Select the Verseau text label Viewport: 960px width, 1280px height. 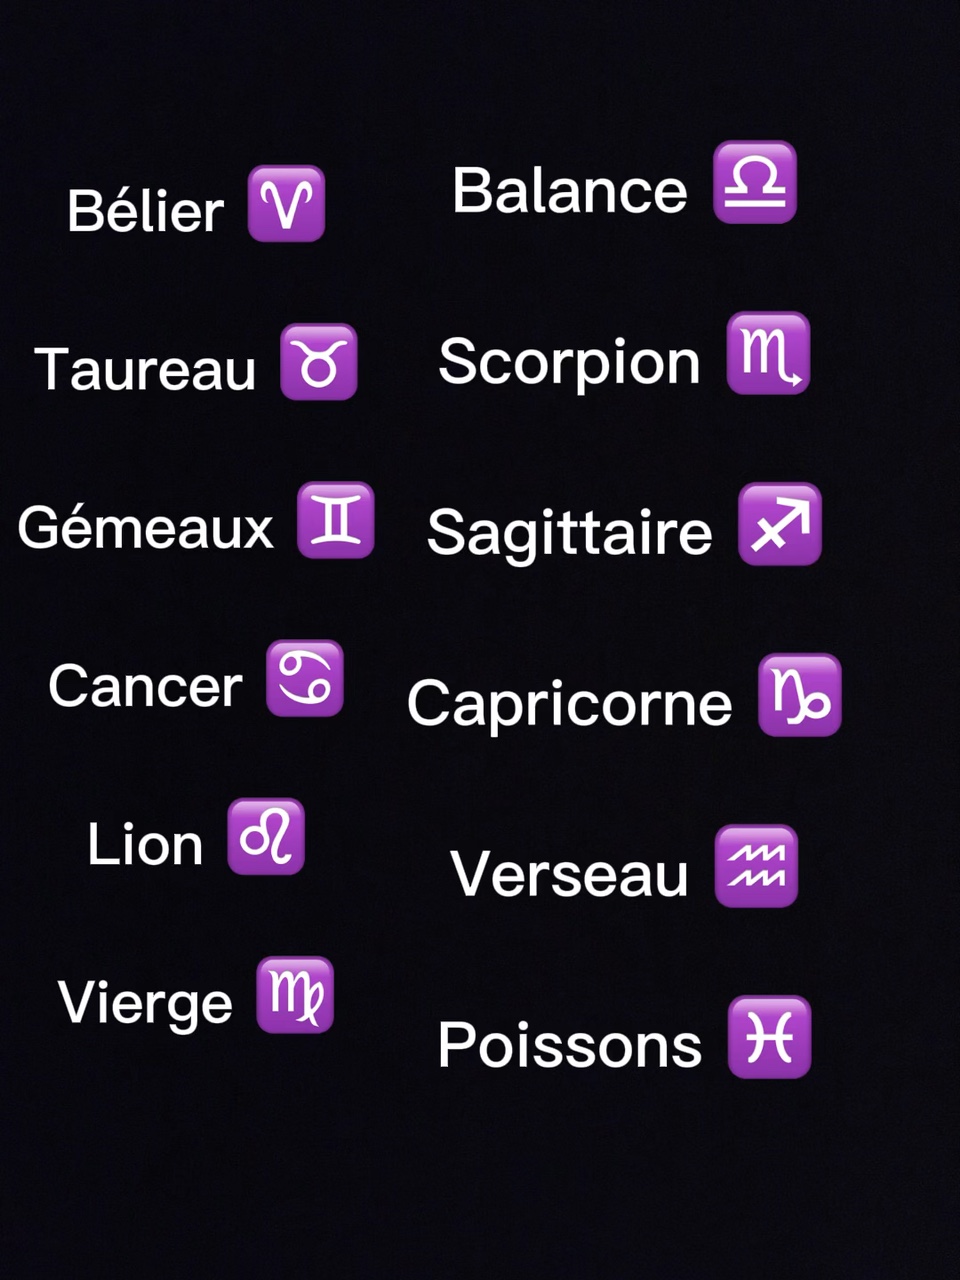pyautogui.click(x=569, y=874)
